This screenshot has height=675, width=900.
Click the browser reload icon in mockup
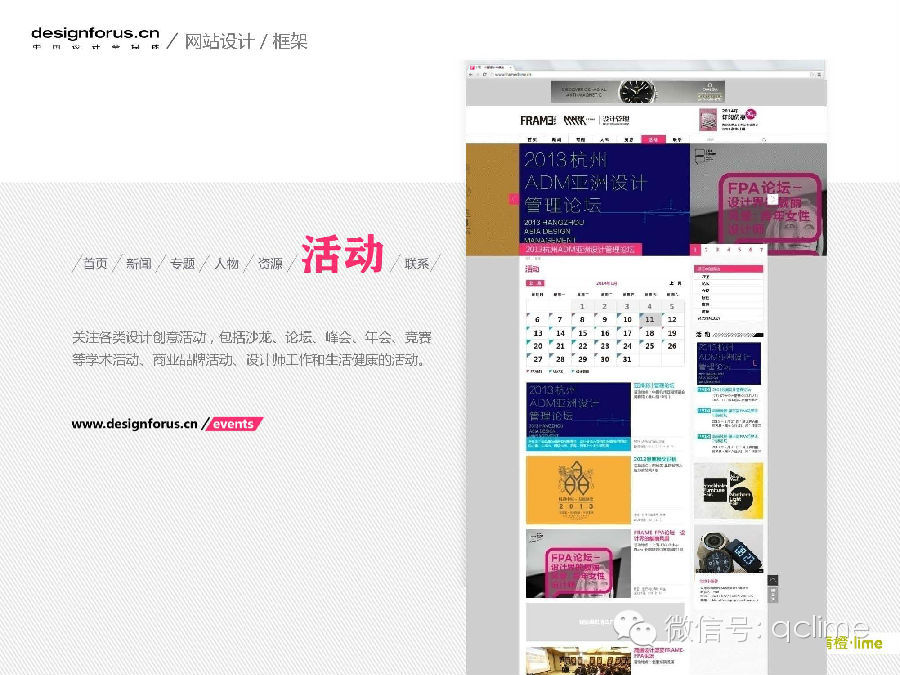(x=485, y=75)
